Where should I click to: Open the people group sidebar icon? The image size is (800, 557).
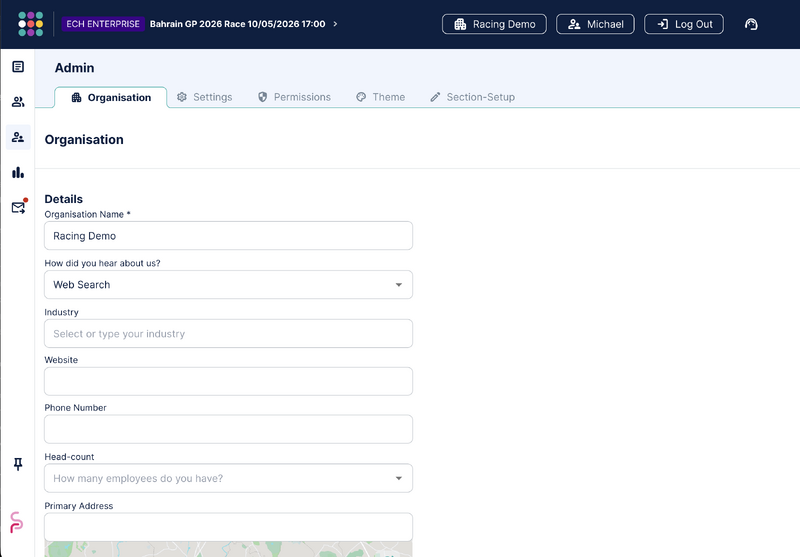click(18, 102)
